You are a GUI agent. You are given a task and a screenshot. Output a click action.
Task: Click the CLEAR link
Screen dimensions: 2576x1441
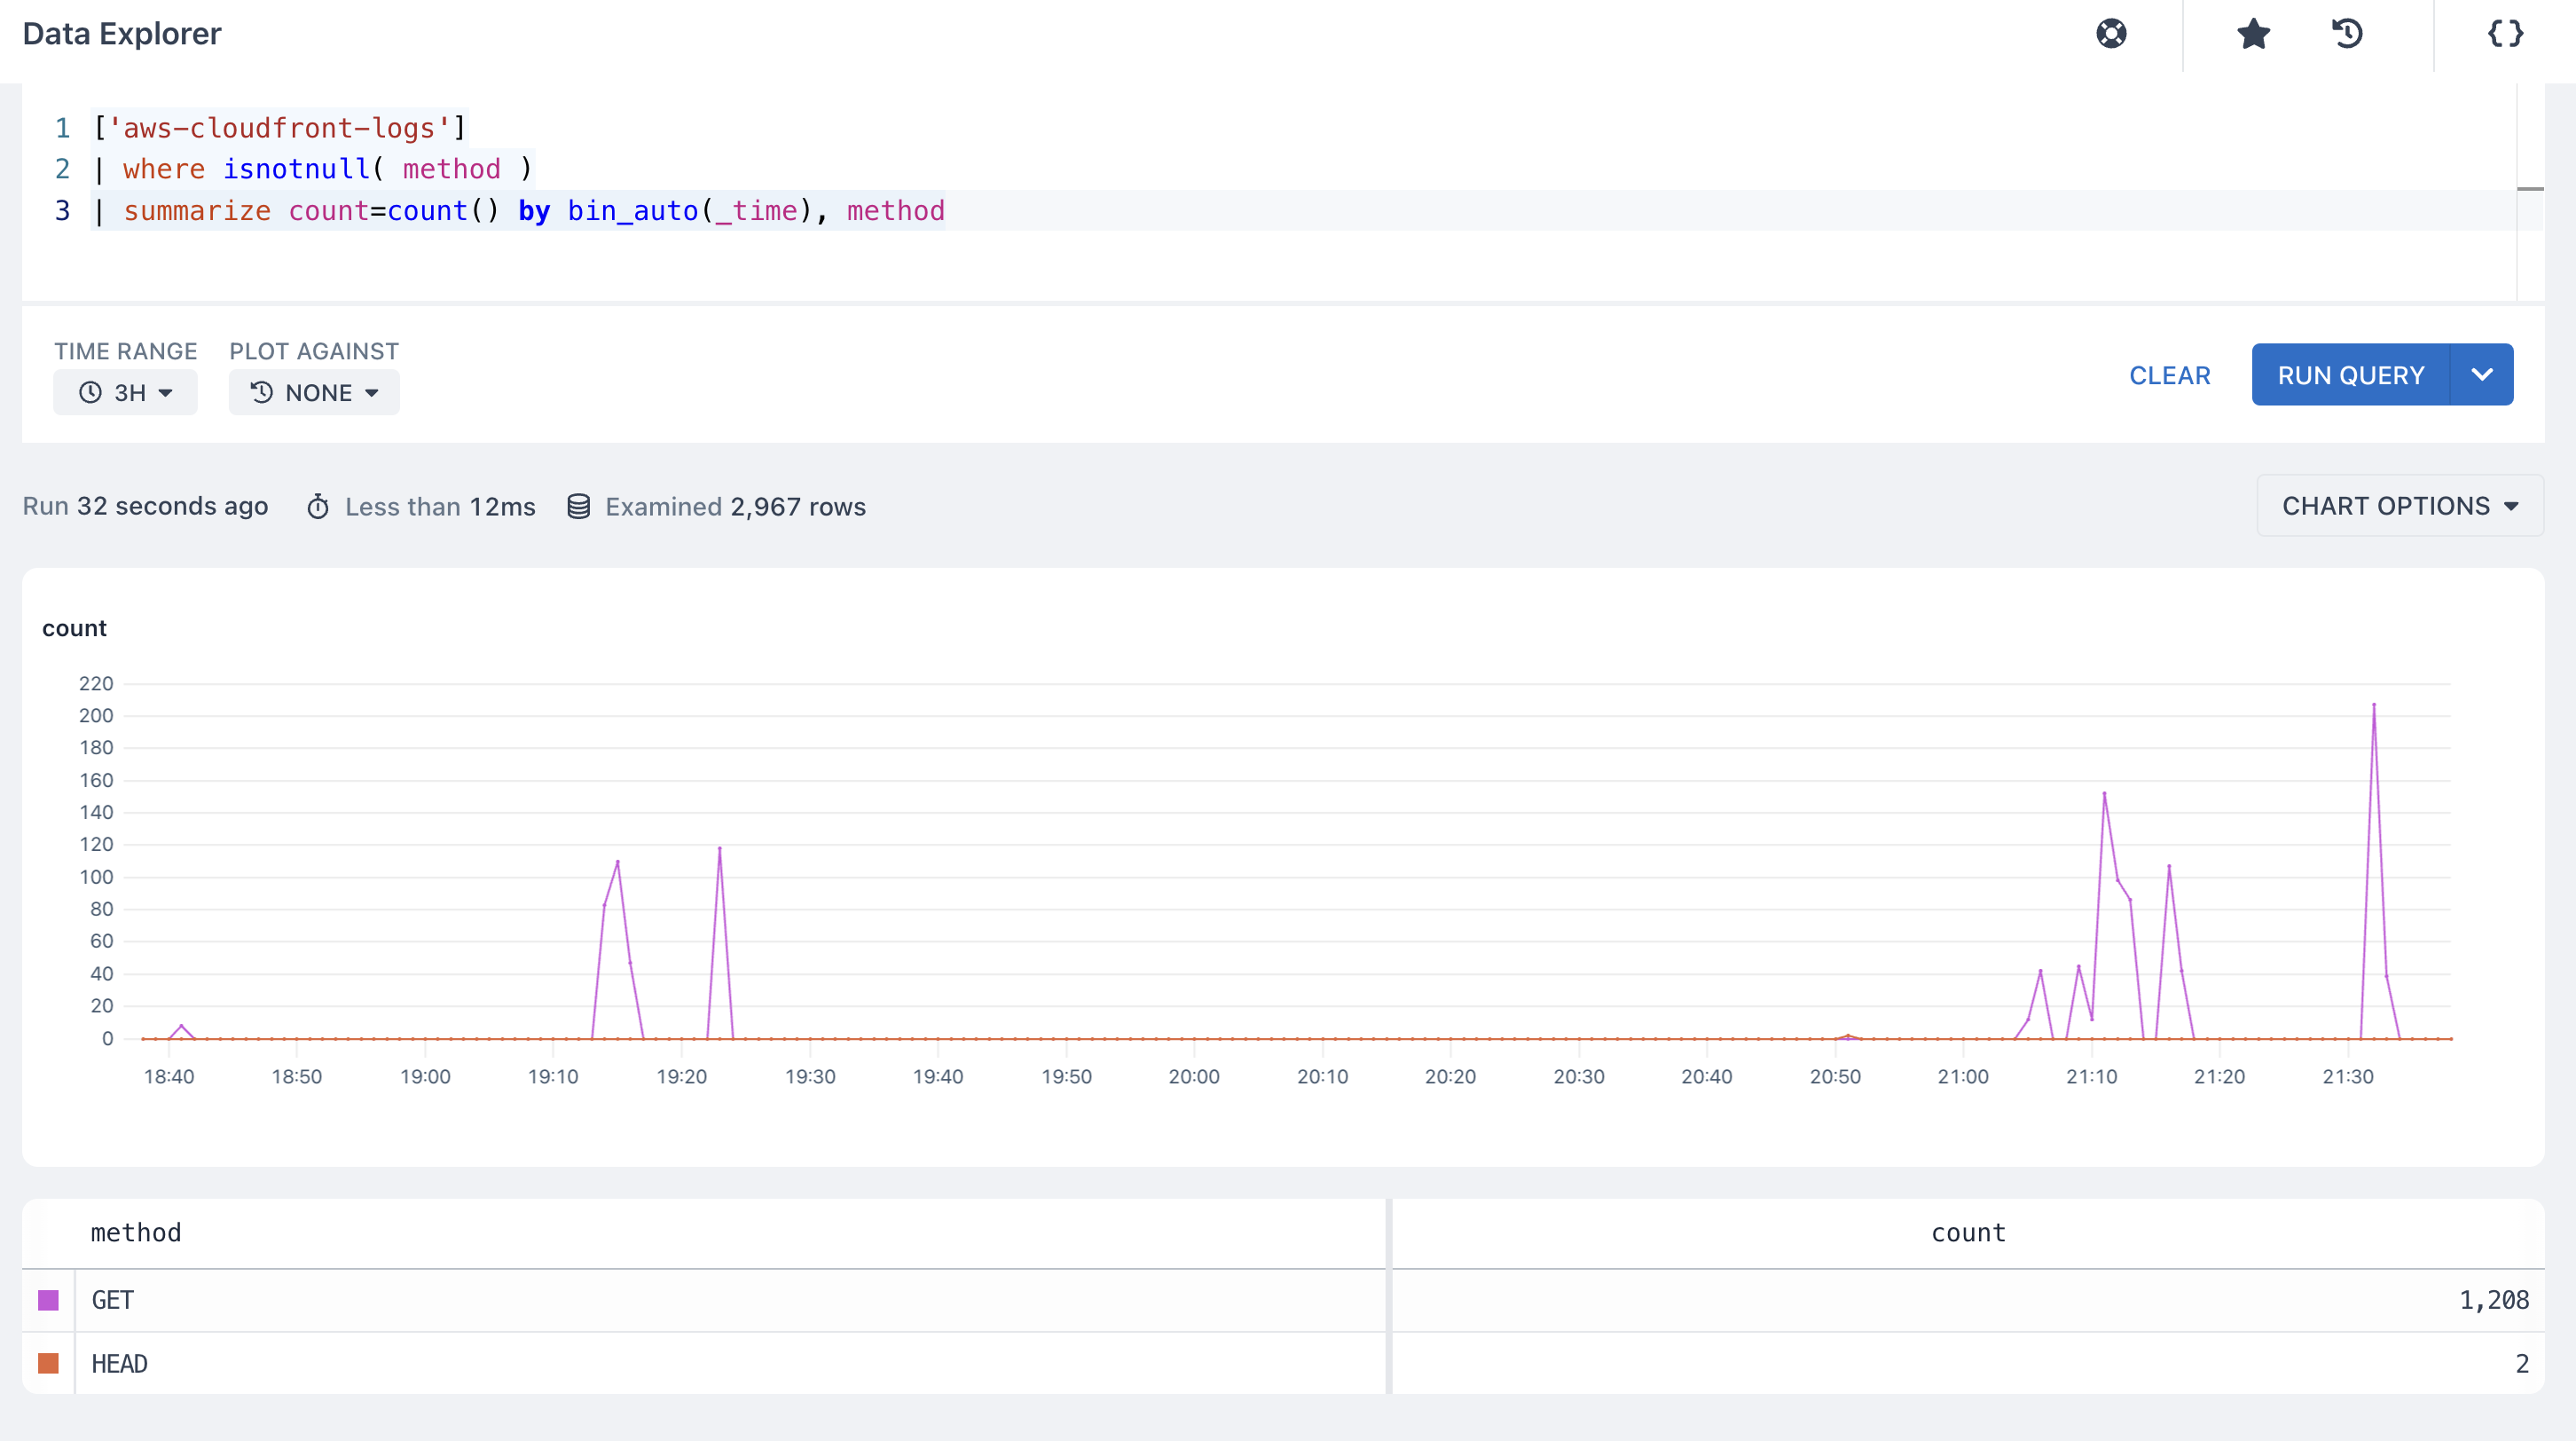(x=2169, y=375)
